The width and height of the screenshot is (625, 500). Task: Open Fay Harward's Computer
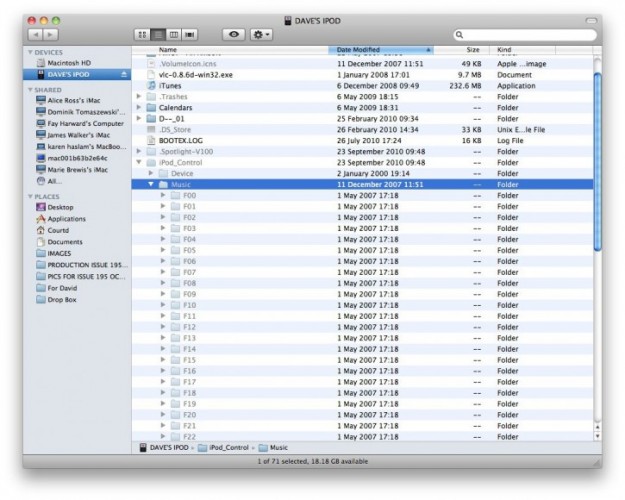pos(80,124)
